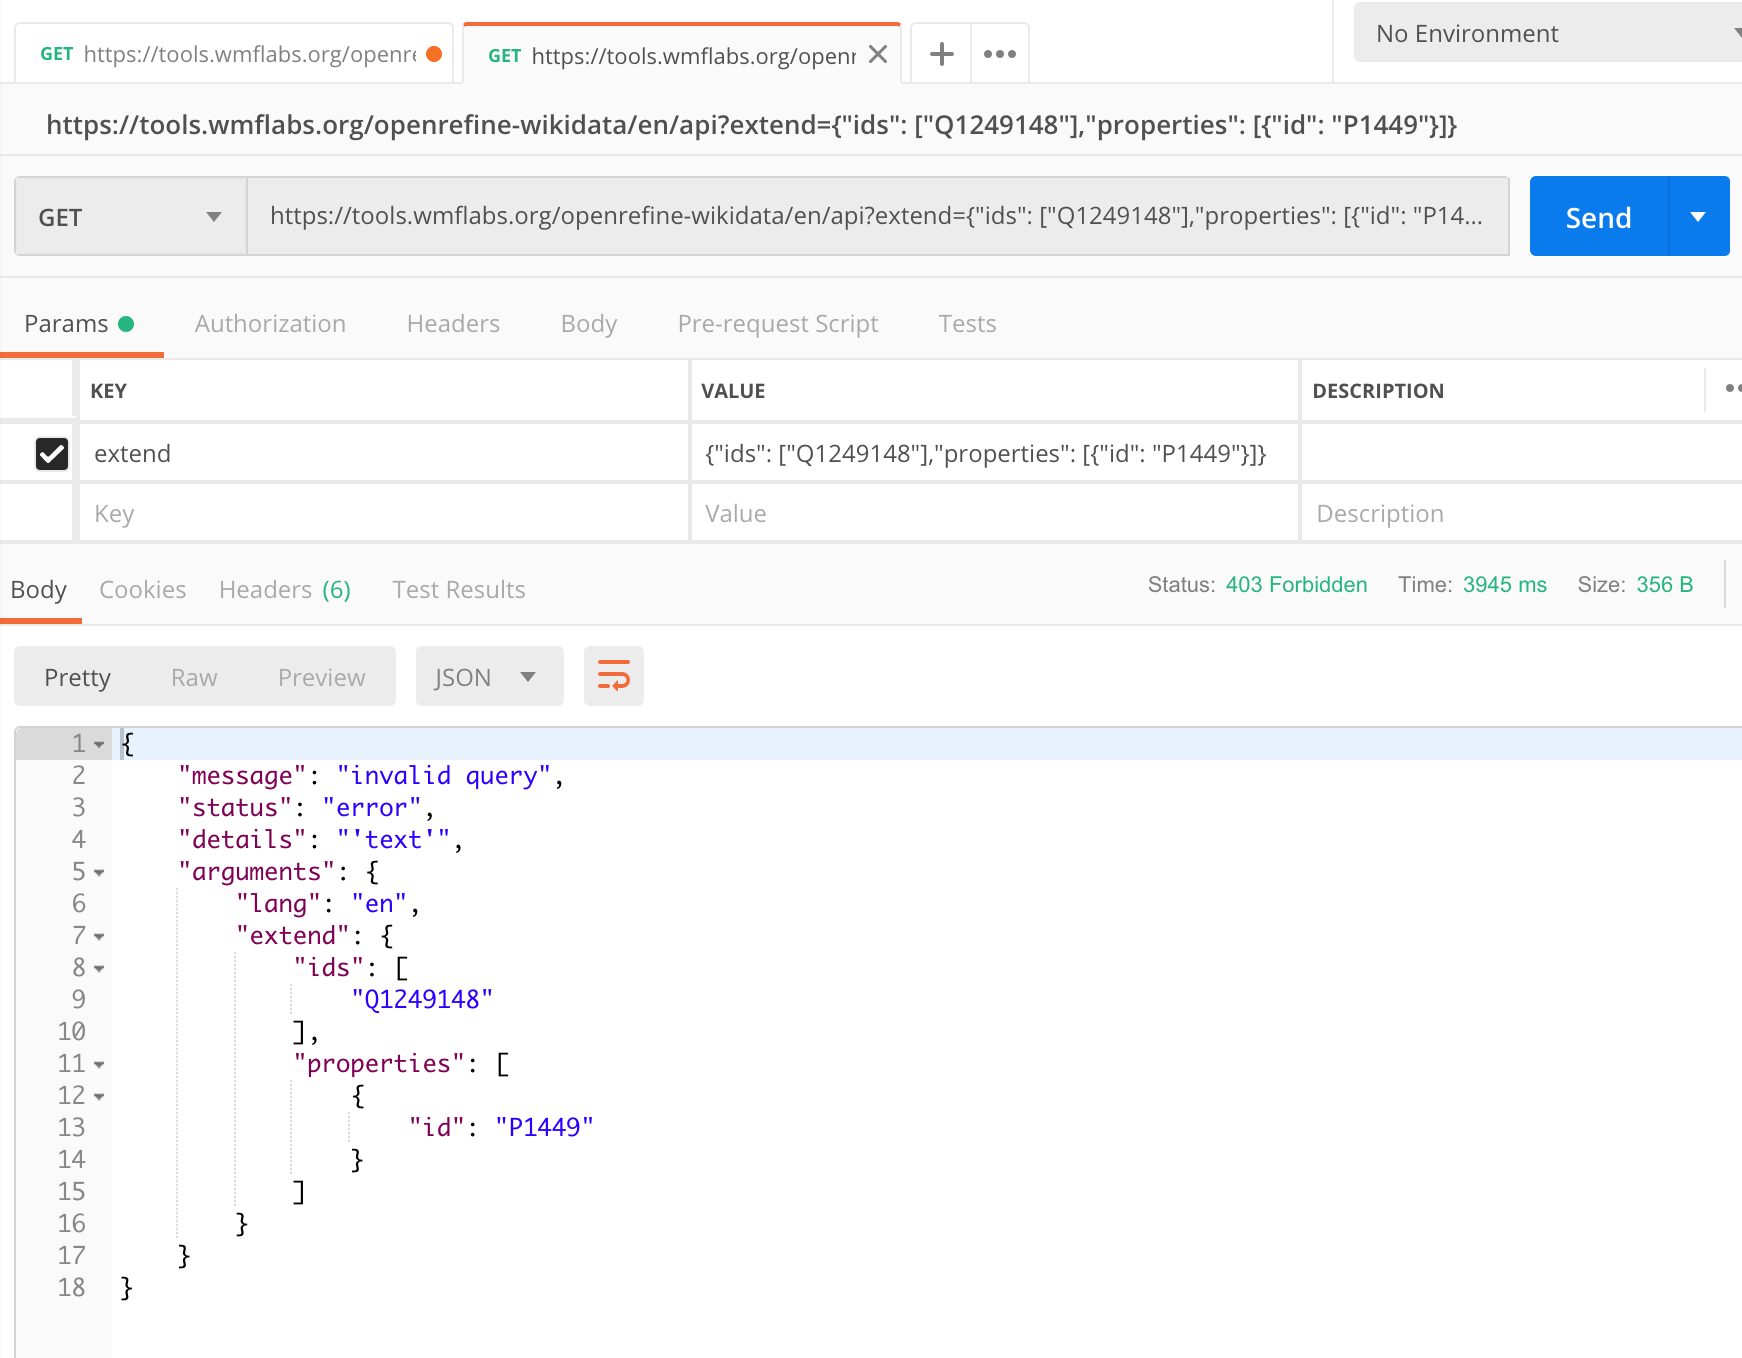Switch to Raw response view
This screenshot has width=1742, height=1358.
[x=194, y=677]
